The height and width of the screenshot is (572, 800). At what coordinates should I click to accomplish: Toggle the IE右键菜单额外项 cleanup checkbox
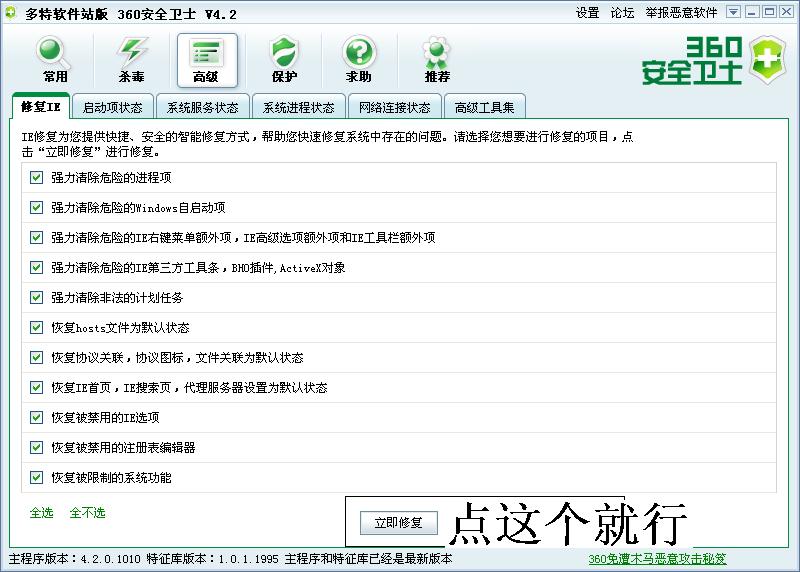pos(36,237)
